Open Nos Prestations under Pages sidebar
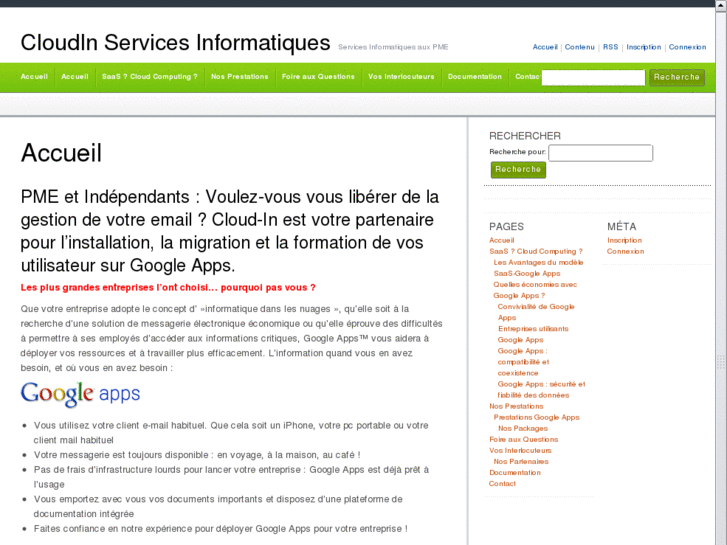Viewport: 727px width, 545px height. pos(516,406)
